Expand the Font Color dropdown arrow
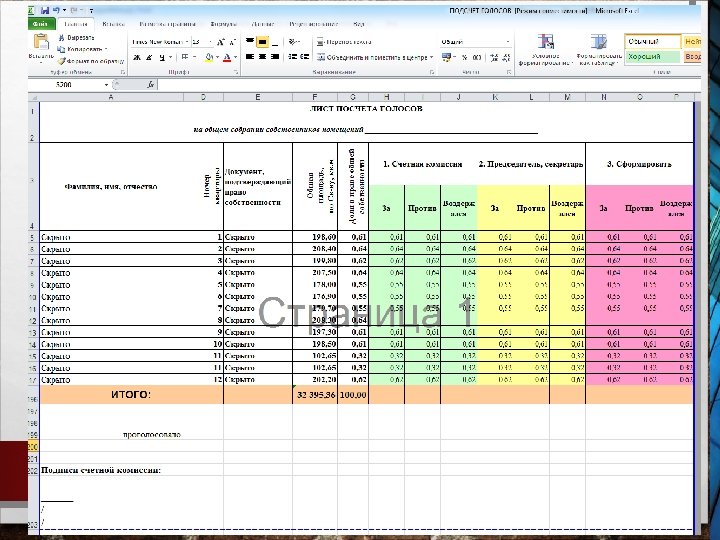The height and width of the screenshot is (540, 720). coord(235,57)
